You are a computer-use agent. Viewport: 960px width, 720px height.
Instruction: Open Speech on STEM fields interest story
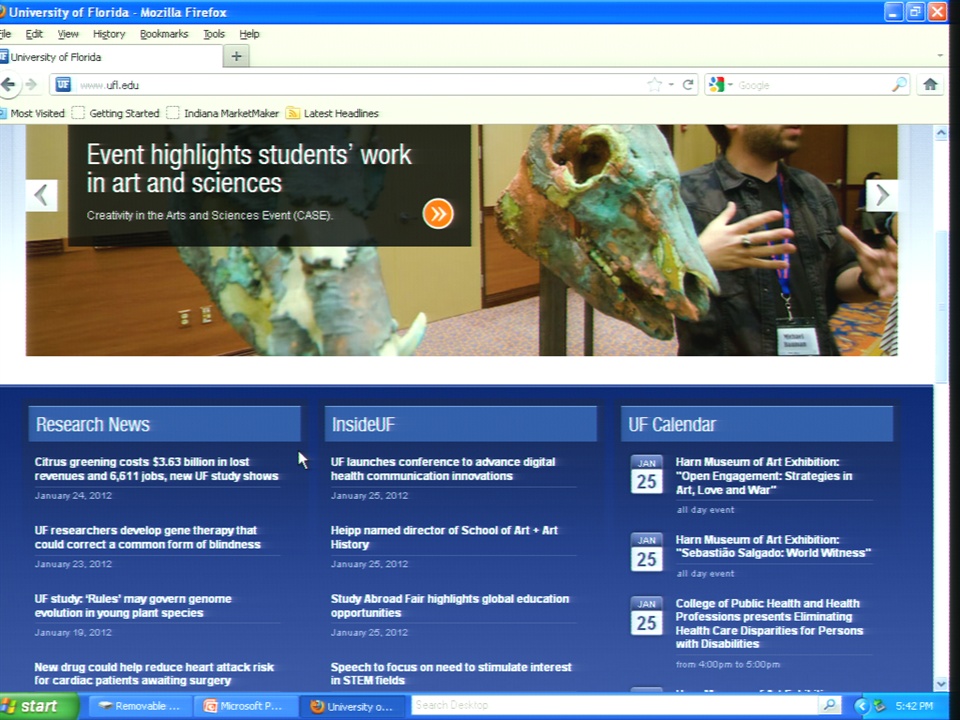(451, 673)
